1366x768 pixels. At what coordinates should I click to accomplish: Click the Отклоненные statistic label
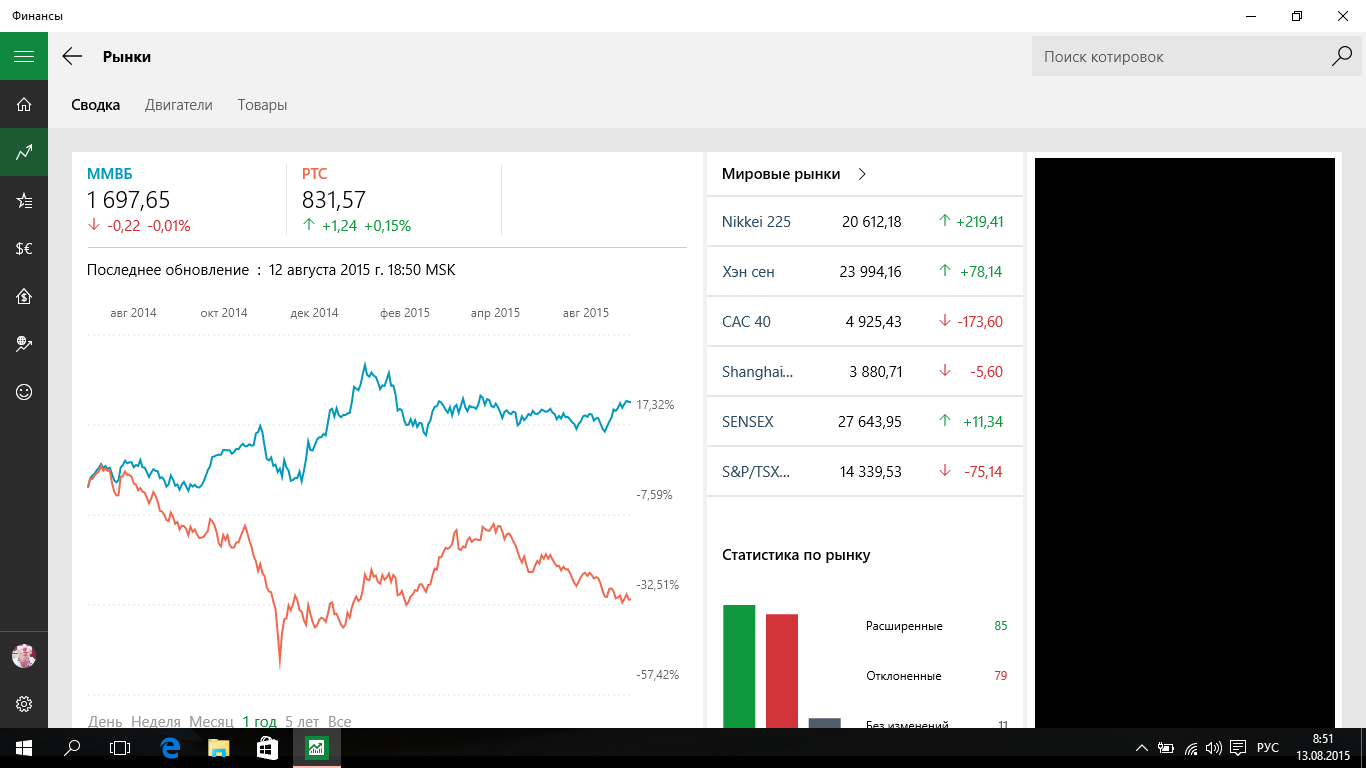pos(904,676)
